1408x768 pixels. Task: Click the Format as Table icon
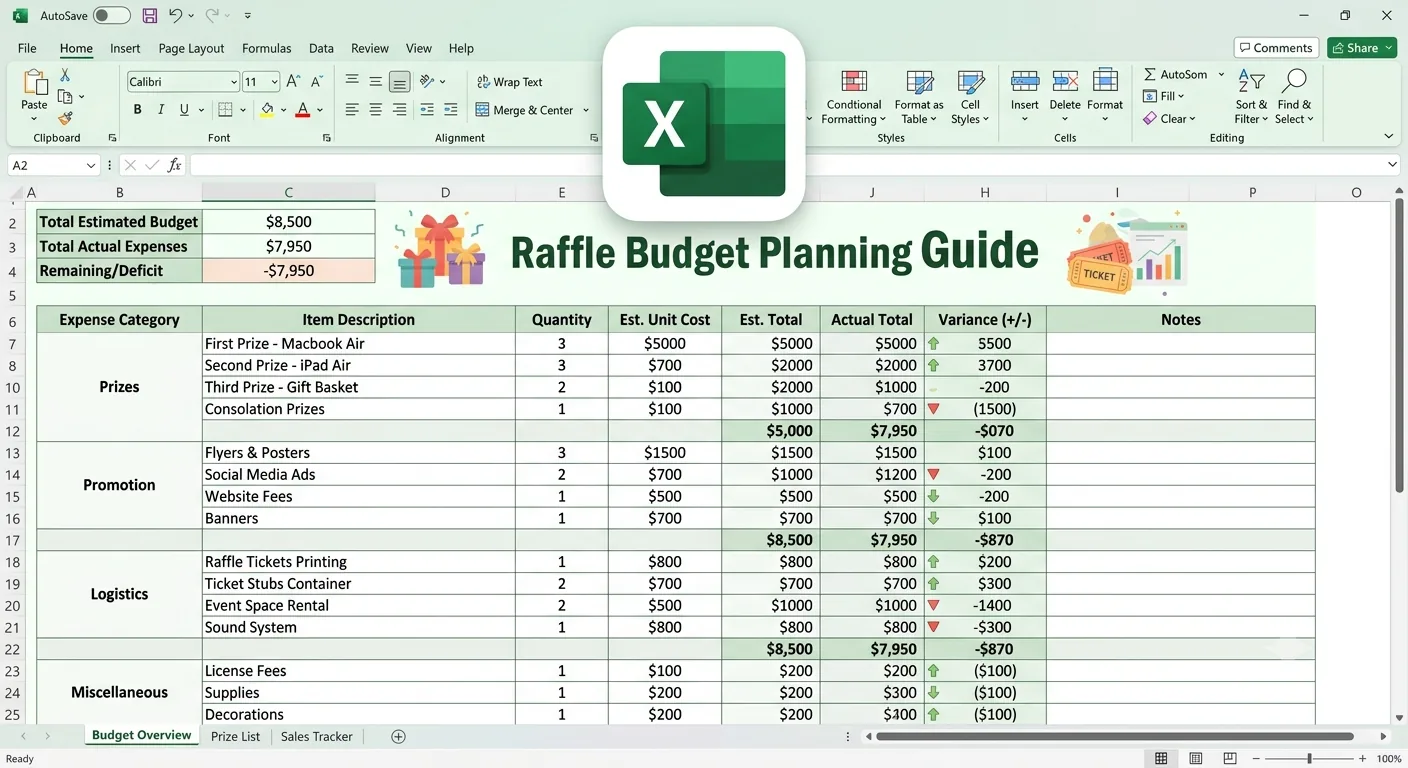919,82
